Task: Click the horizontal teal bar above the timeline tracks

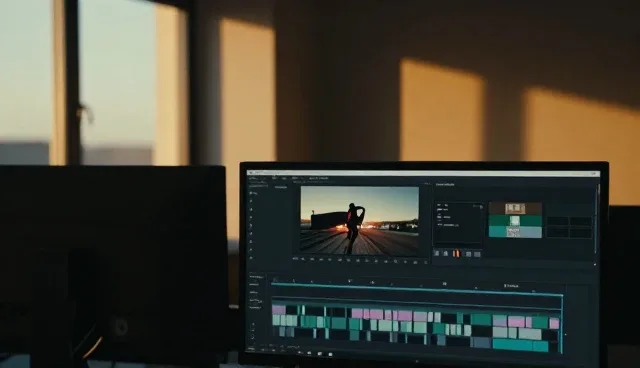Action: (x=416, y=289)
